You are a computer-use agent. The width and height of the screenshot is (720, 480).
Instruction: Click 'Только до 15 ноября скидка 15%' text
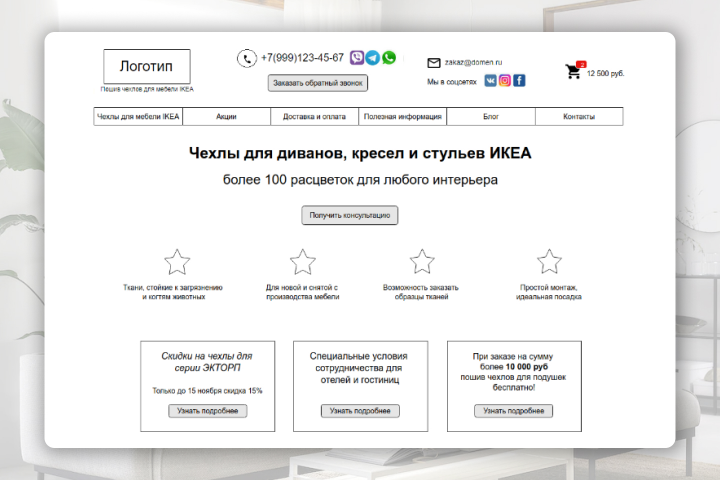(x=208, y=391)
